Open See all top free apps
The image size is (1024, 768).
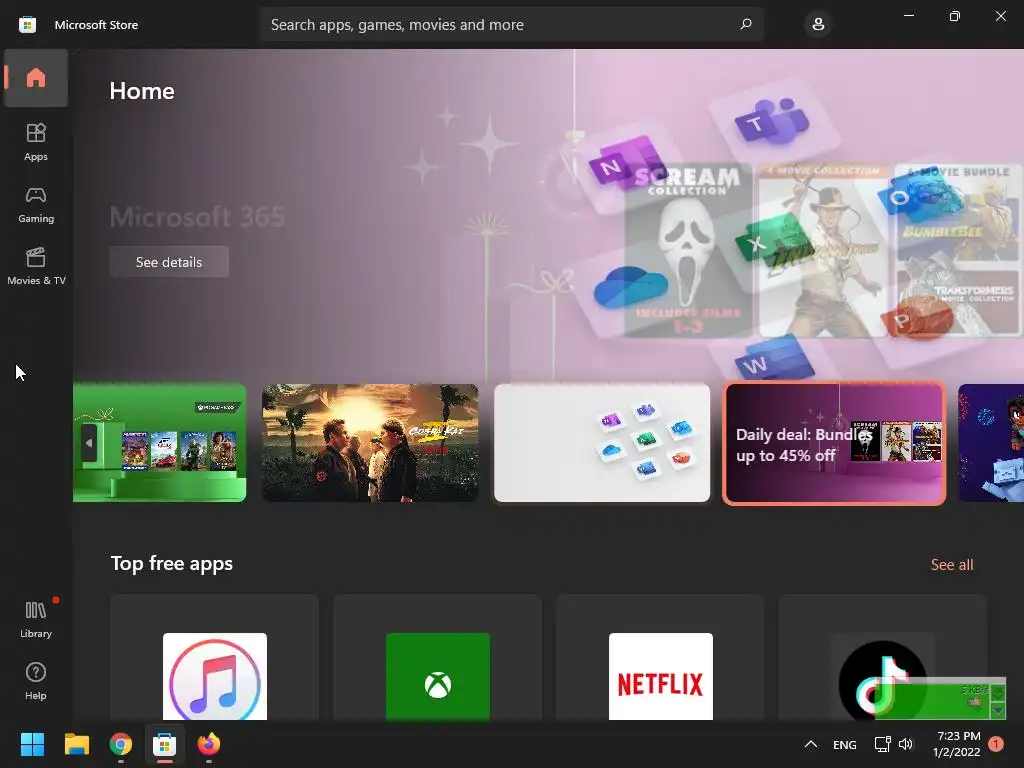click(952, 564)
